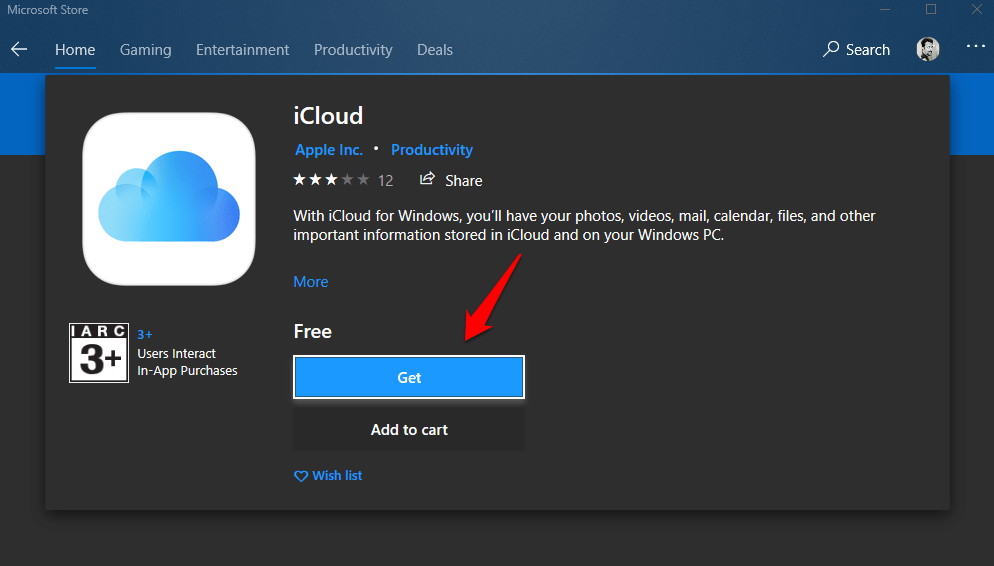Open Productivity category link under iCloud title
Screen dimensions: 994x566
(x=431, y=150)
